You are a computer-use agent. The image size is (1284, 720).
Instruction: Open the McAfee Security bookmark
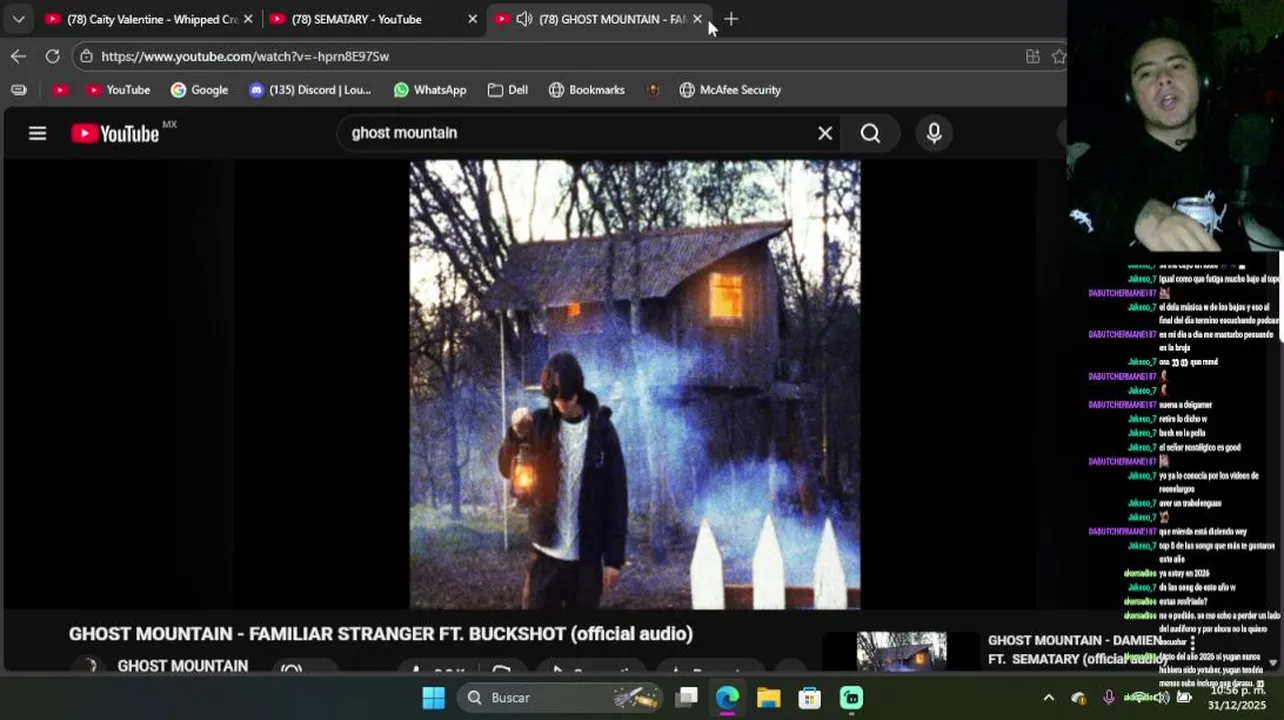(x=730, y=90)
